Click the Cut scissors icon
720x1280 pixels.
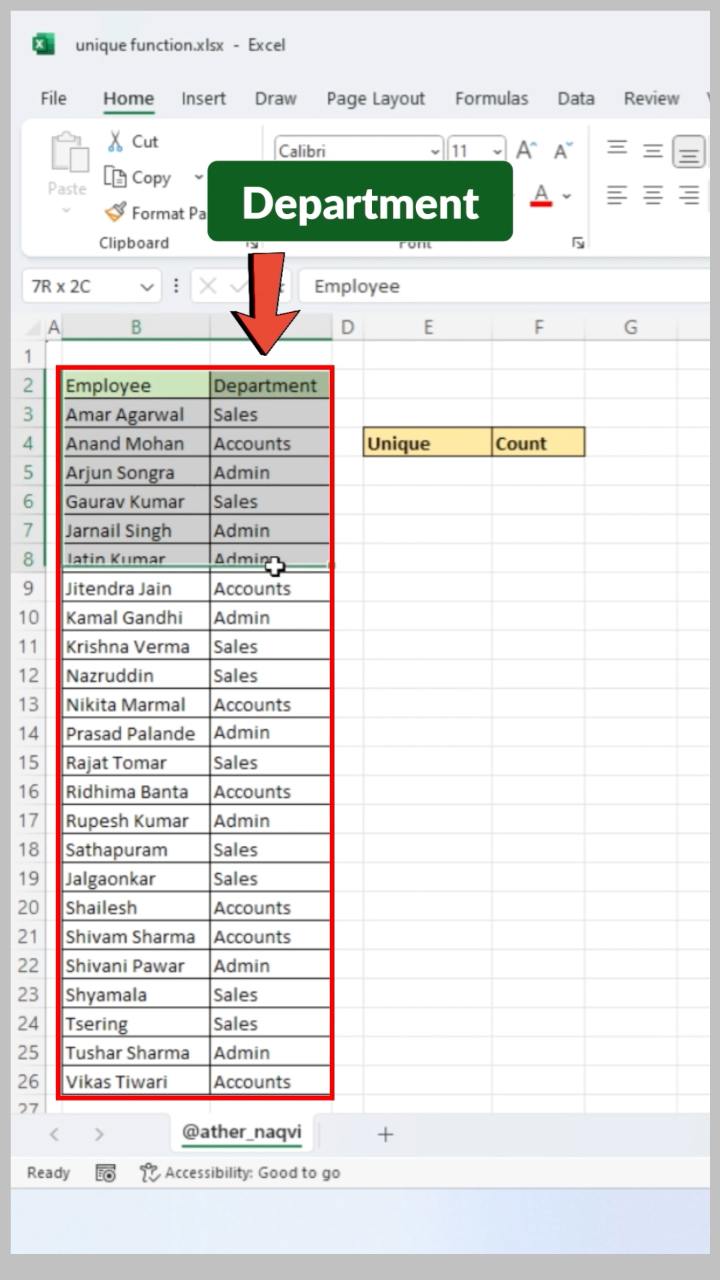coord(116,141)
